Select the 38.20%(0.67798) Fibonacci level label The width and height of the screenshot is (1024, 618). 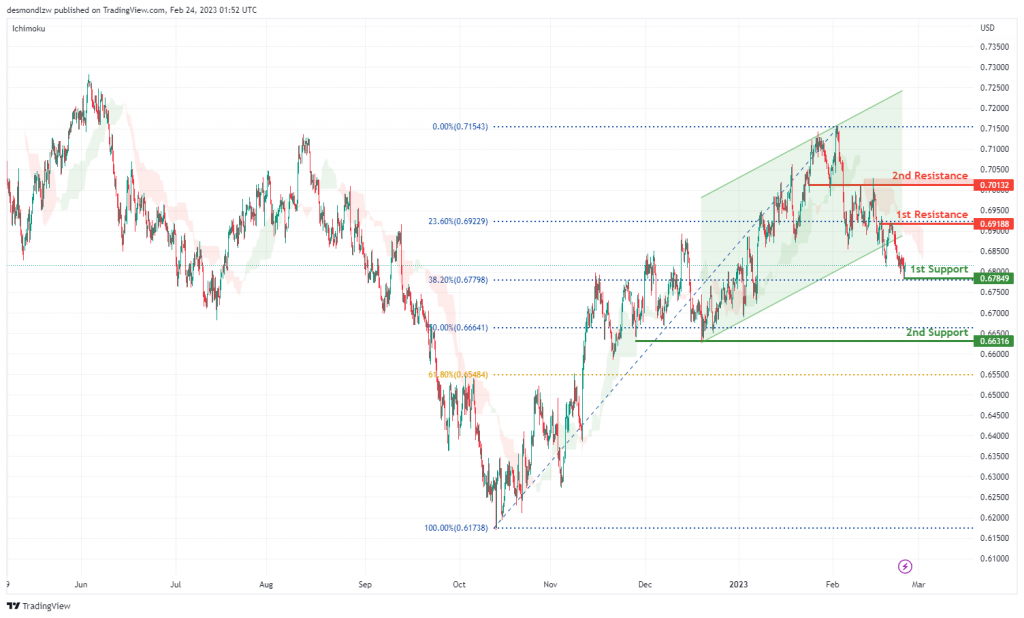(458, 280)
